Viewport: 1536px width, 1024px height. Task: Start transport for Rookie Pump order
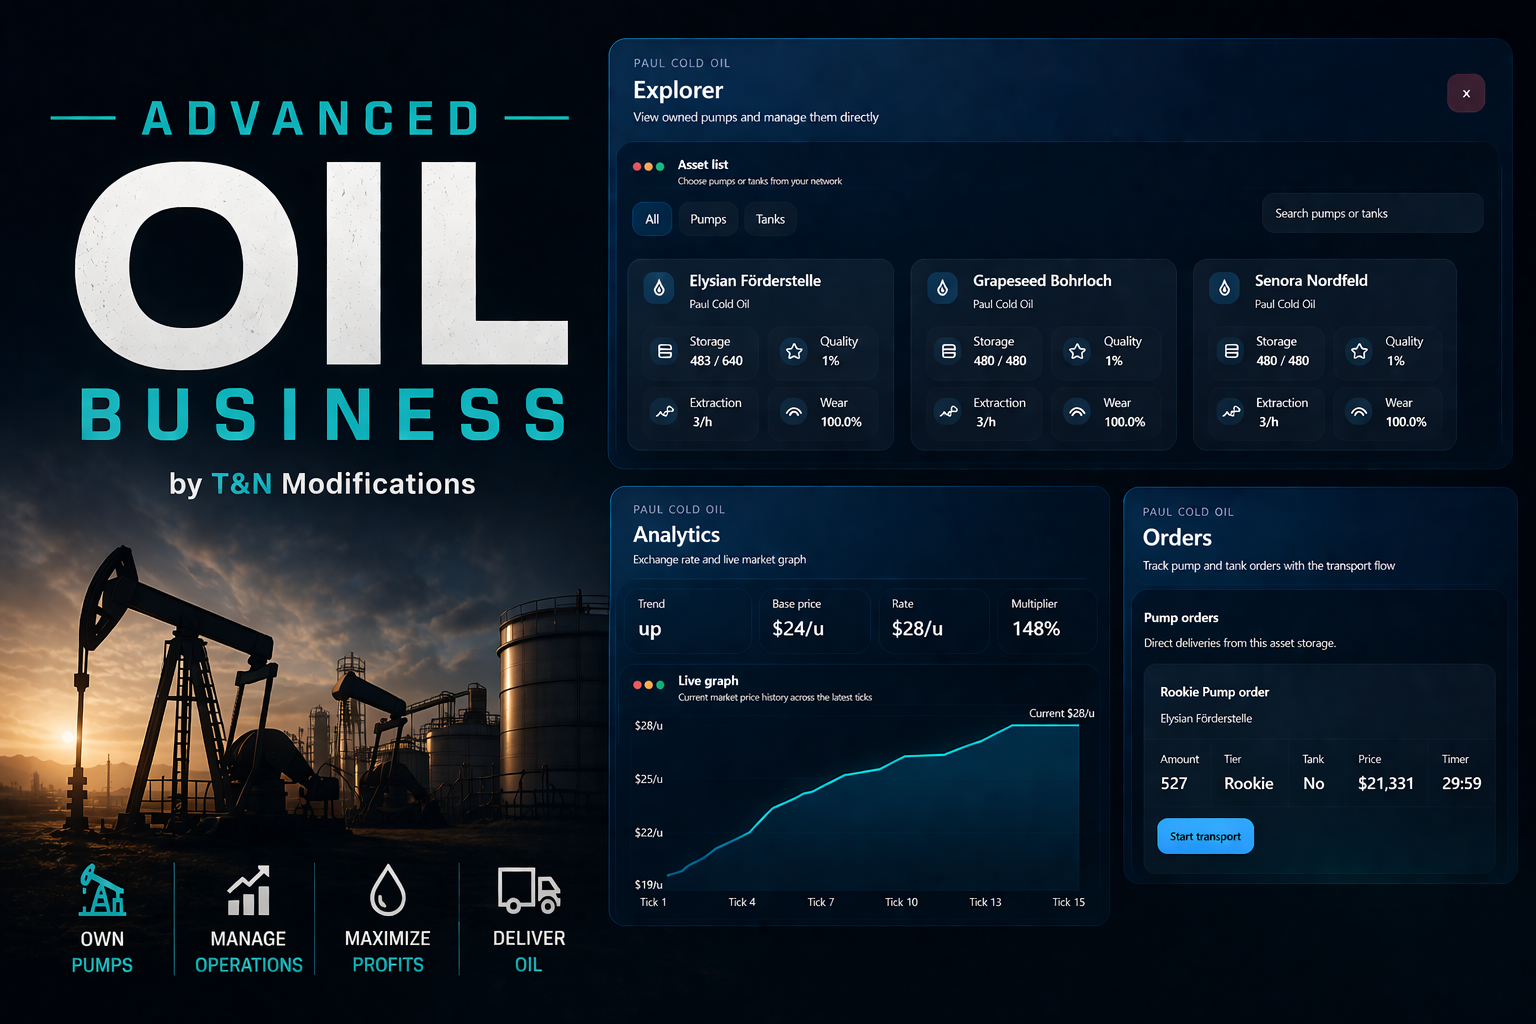pyautogui.click(x=1205, y=836)
